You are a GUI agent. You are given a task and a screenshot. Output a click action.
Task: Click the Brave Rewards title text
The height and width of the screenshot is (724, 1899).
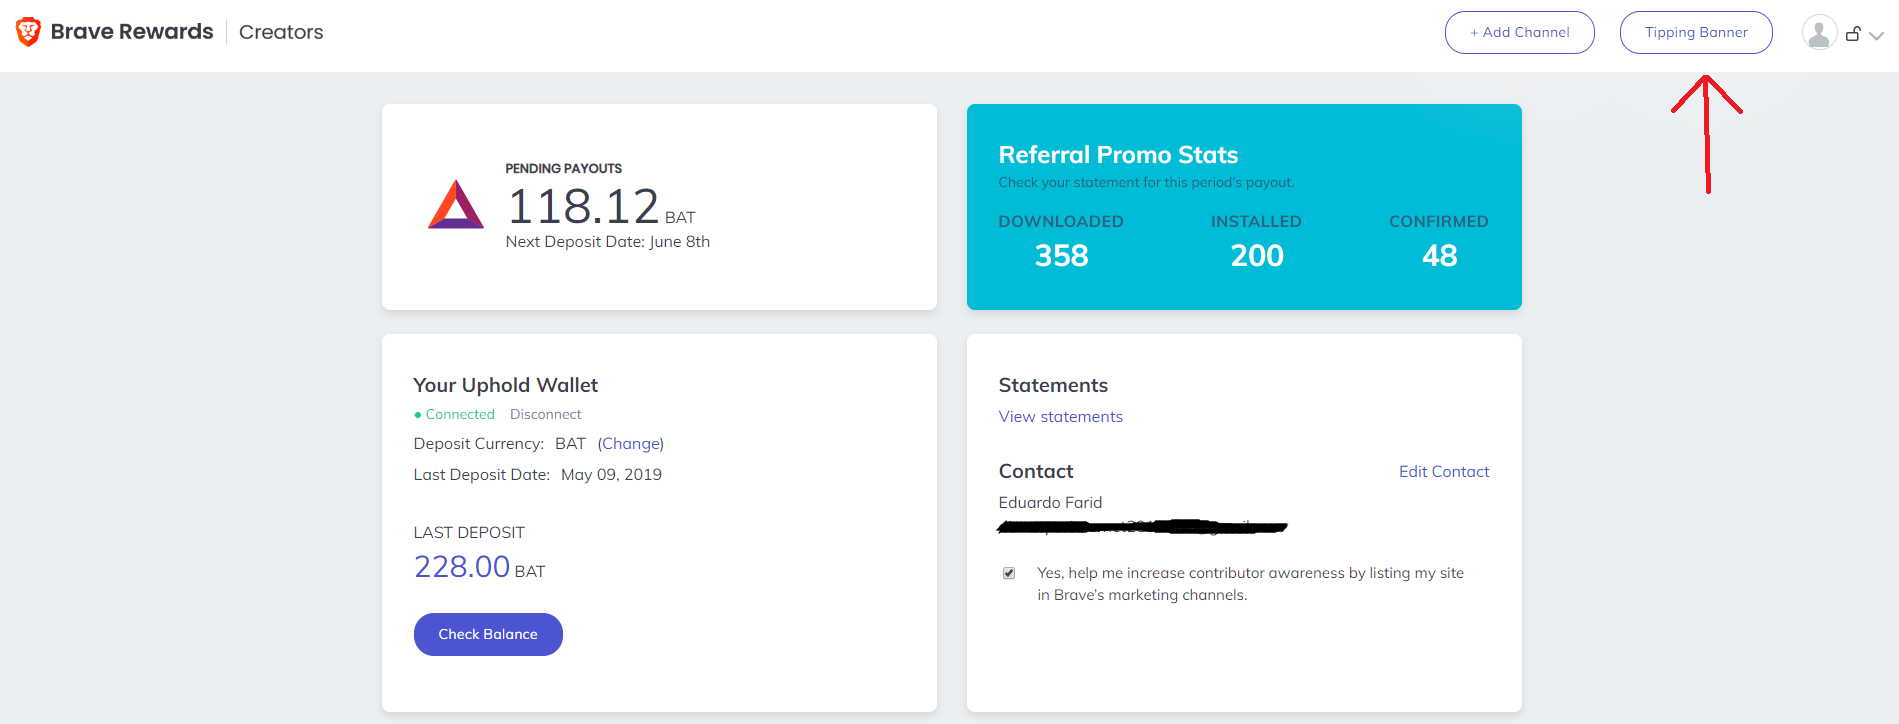pyautogui.click(x=132, y=31)
